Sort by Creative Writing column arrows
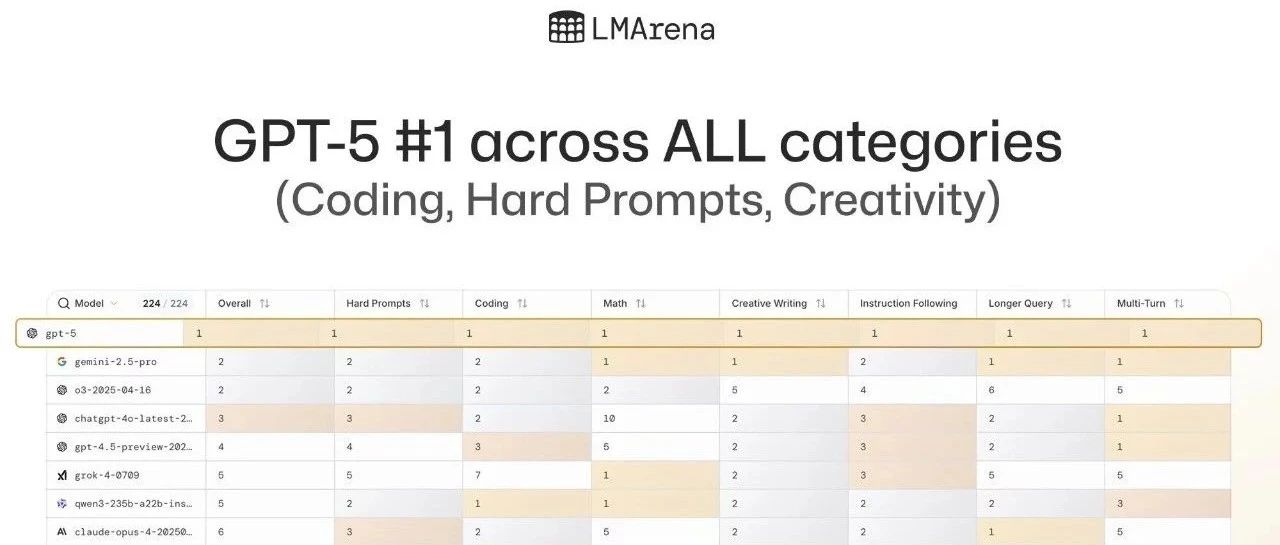 (821, 303)
